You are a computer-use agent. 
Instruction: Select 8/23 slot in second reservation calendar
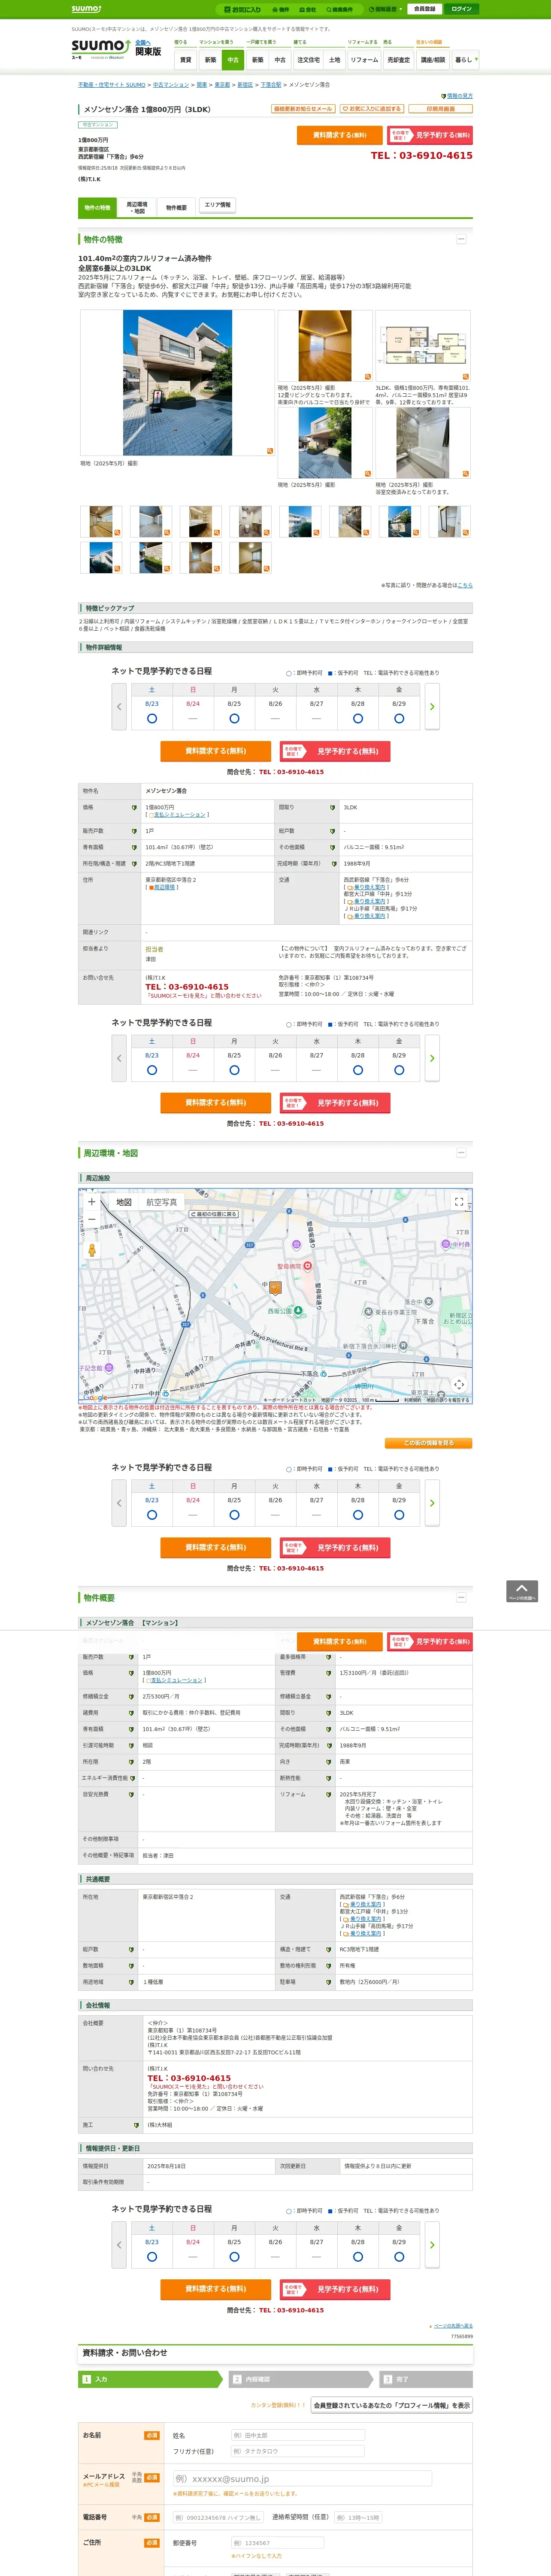pyautogui.click(x=152, y=1070)
